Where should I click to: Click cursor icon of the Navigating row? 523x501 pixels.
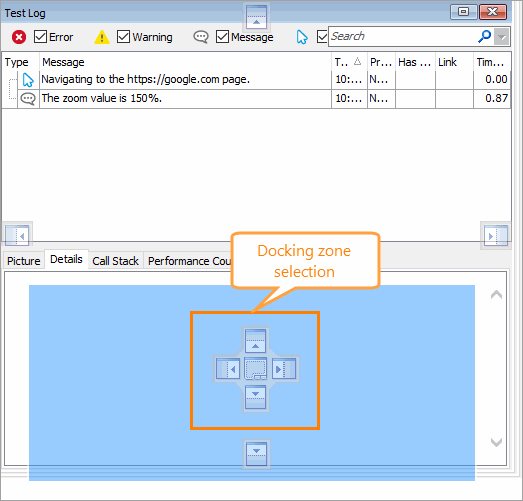coord(28,80)
